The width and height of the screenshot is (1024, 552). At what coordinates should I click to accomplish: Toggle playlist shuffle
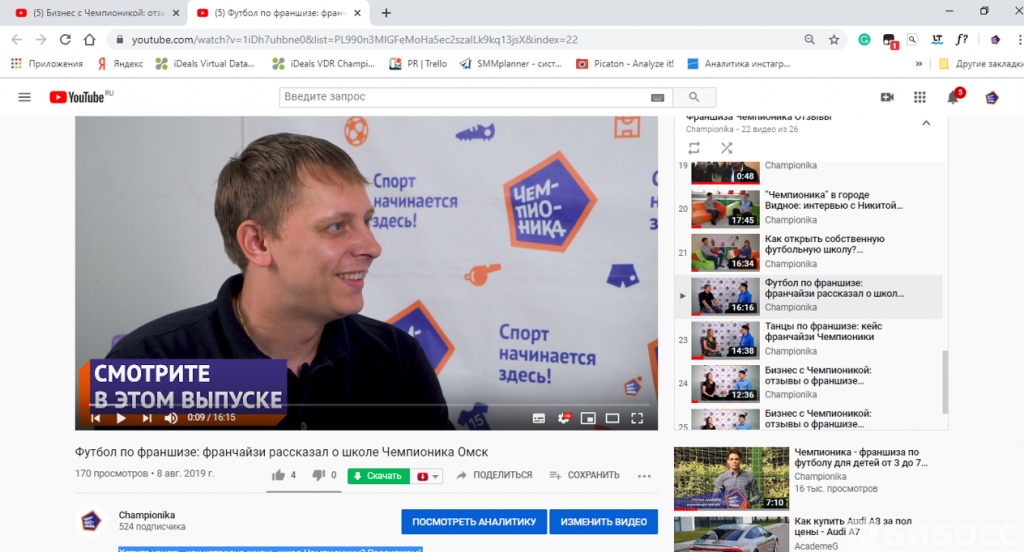[x=726, y=148]
